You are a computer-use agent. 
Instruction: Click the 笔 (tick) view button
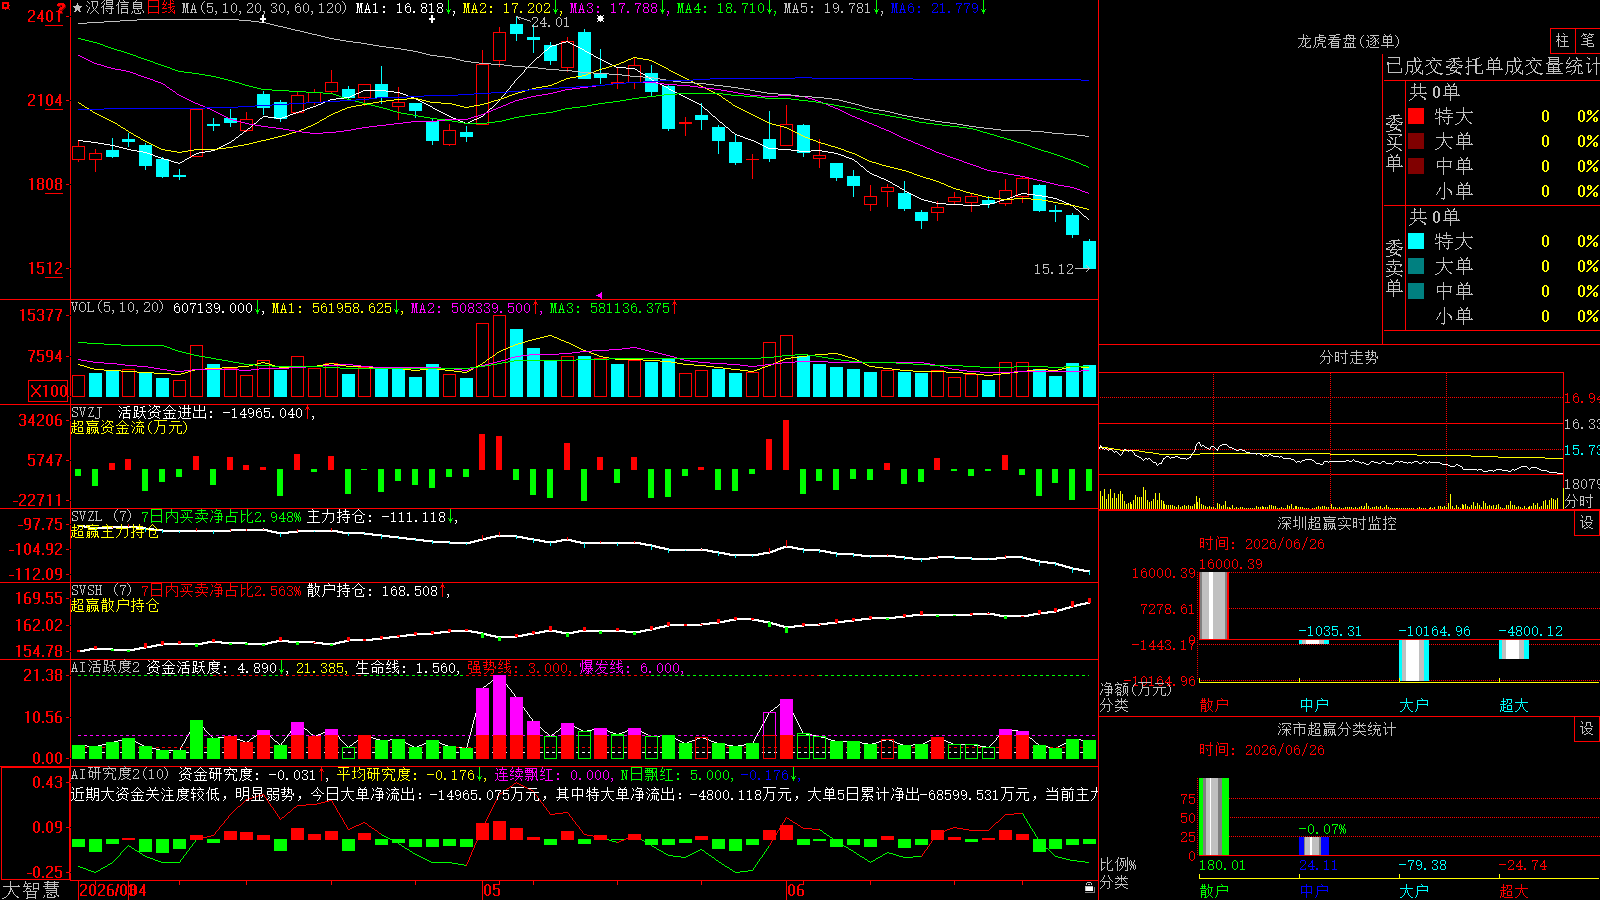point(1587,40)
